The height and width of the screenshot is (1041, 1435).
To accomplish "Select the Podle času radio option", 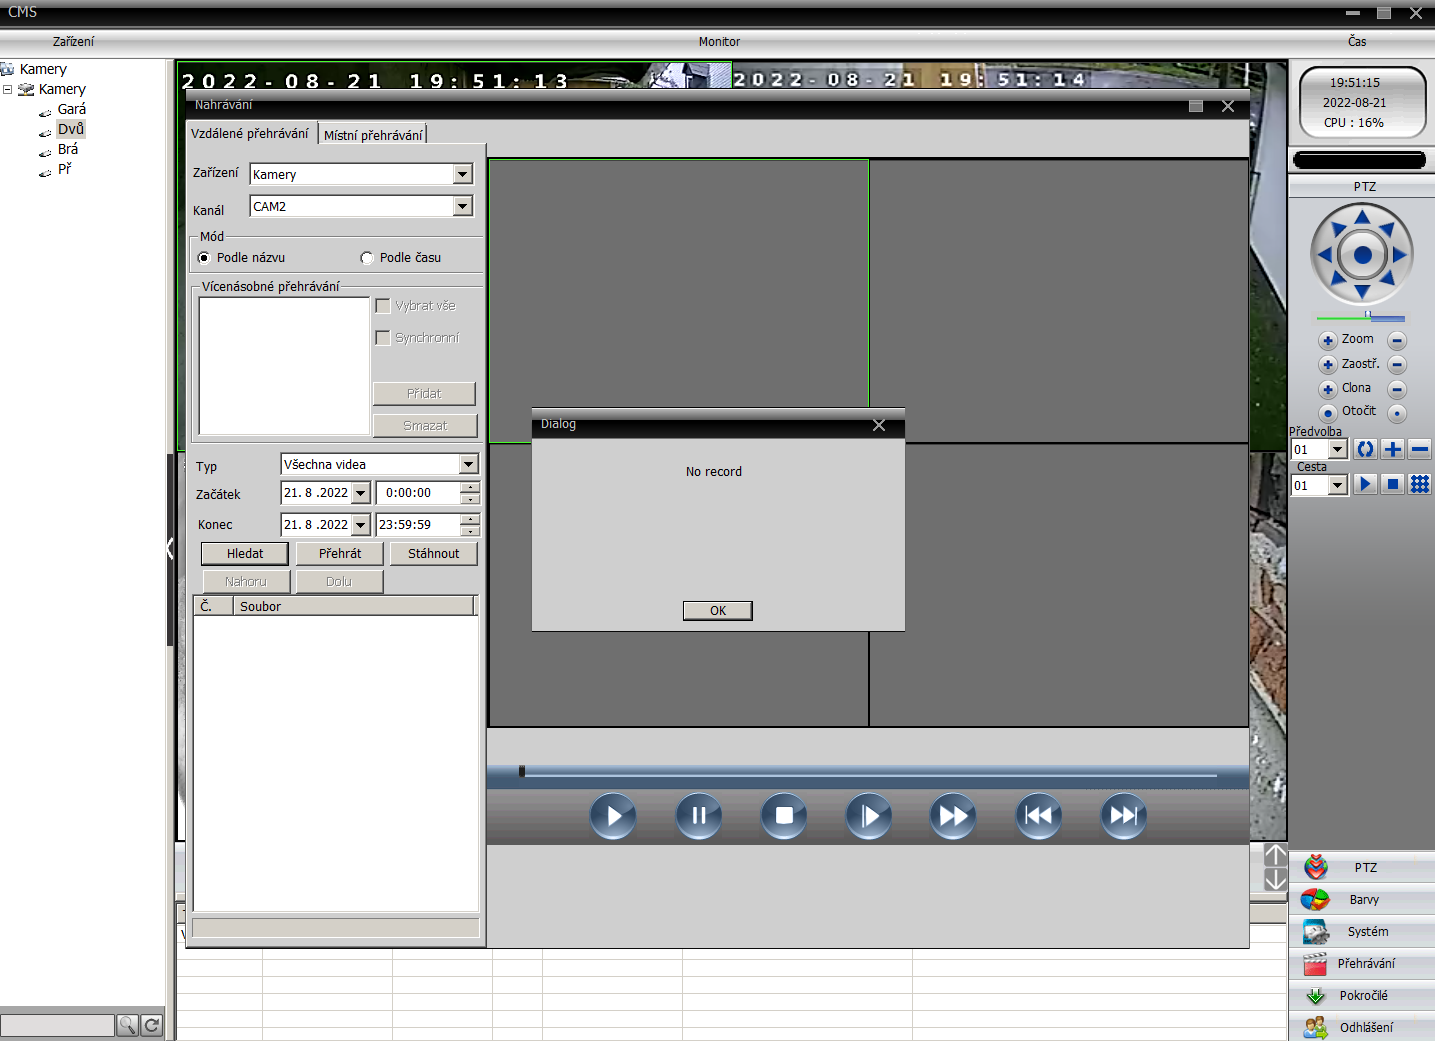I will click(x=367, y=258).
